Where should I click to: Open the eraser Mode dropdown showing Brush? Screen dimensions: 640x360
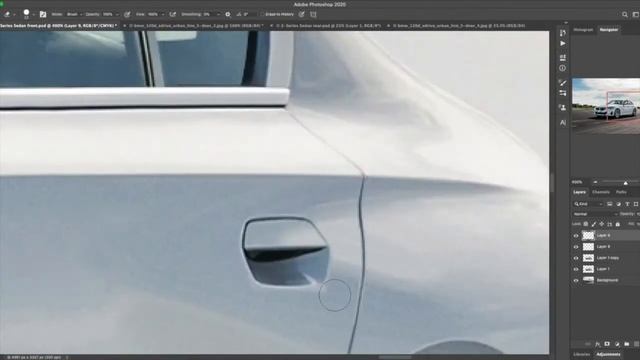click(x=74, y=14)
